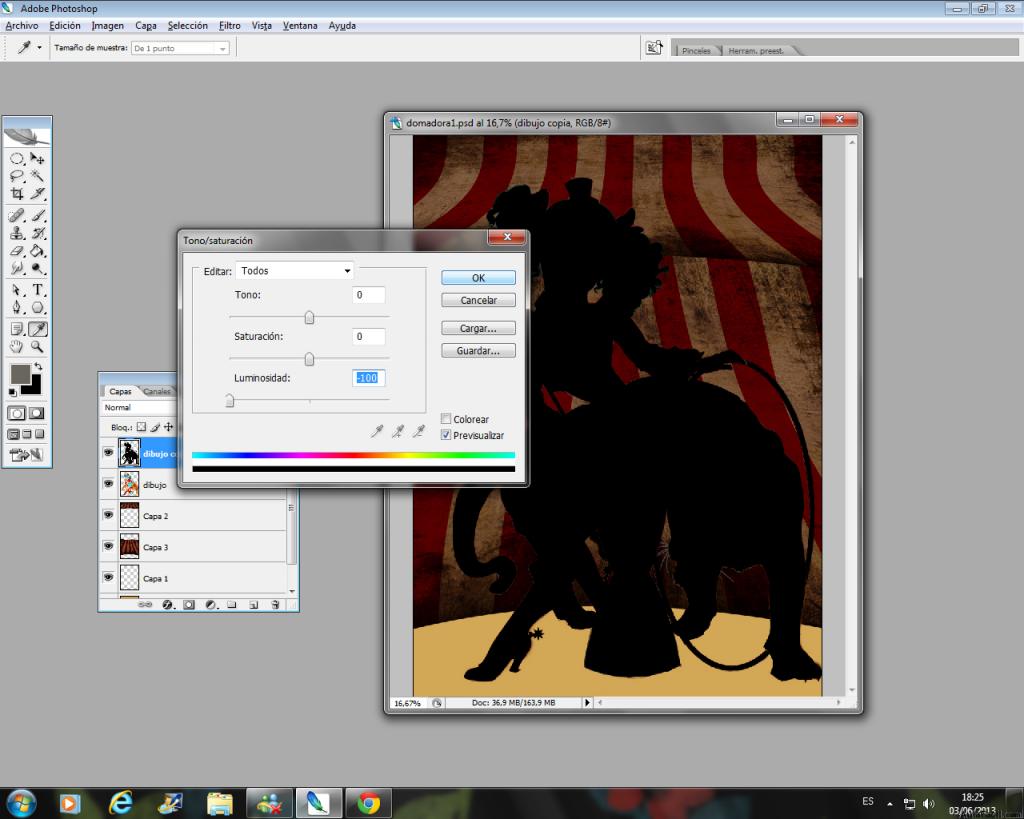Viewport: 1024px width, 819px height.
Task: Select the Zoom magnifier tool
Action: (x=37, y=347)
